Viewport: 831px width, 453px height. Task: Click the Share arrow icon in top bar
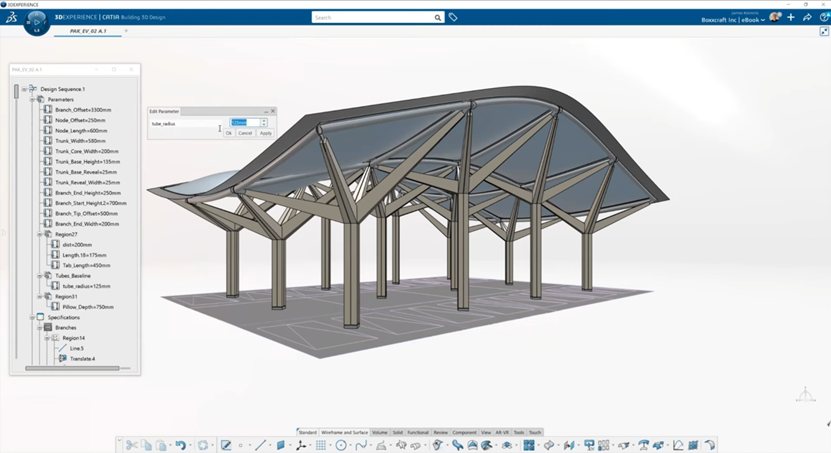(808, 17)
